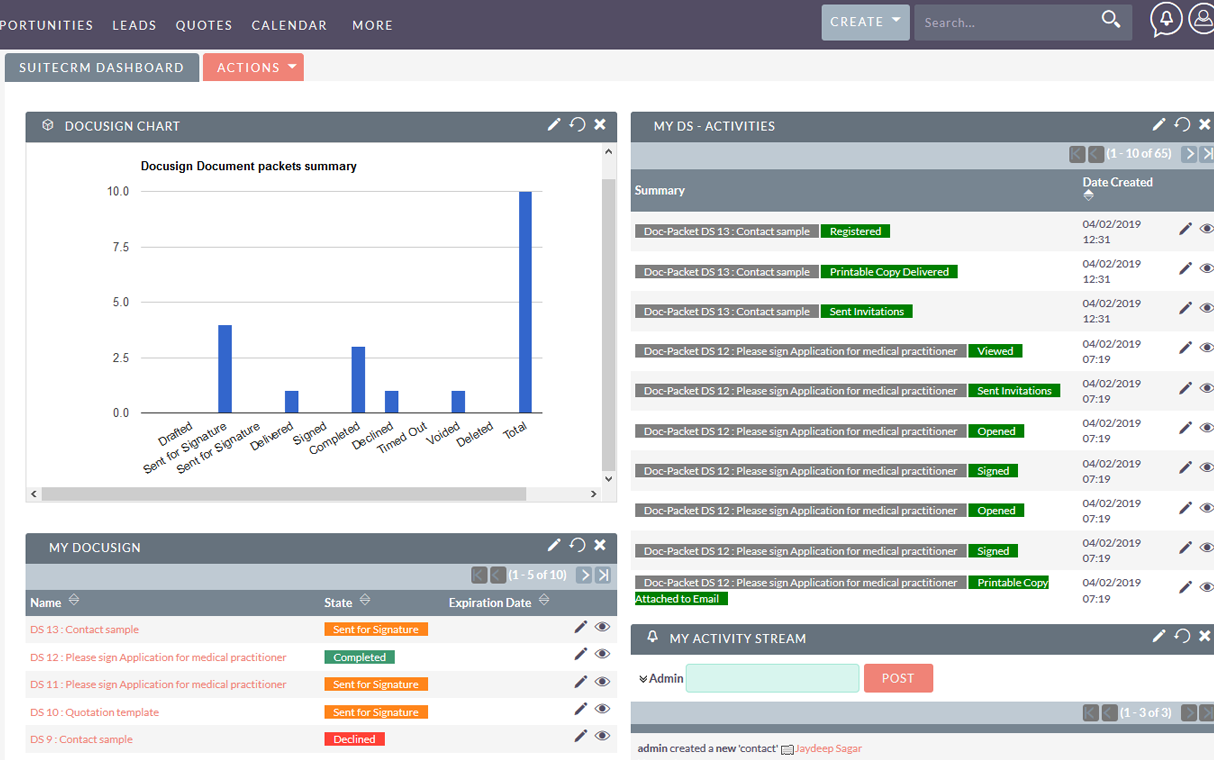
Task: Edit the Printable Copy Delivered activity
Action: pyautogui.click(x=1185, y=269)
